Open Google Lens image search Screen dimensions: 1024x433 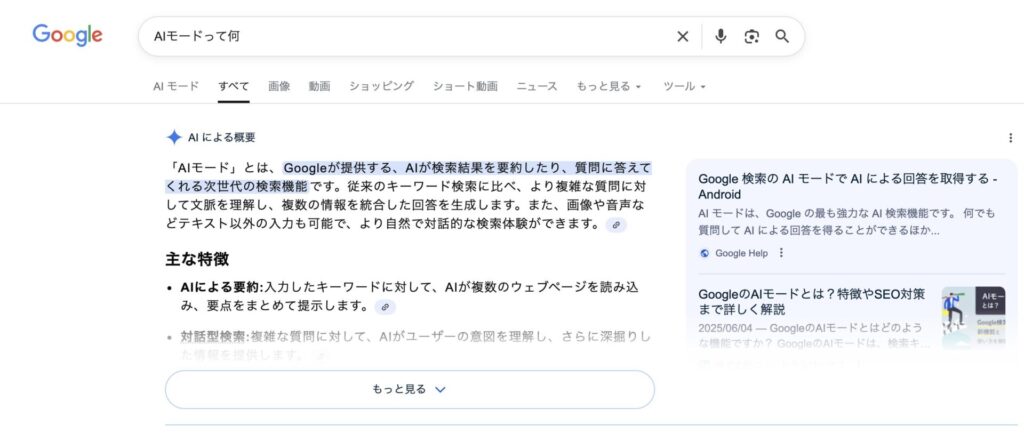pos(752,37)
